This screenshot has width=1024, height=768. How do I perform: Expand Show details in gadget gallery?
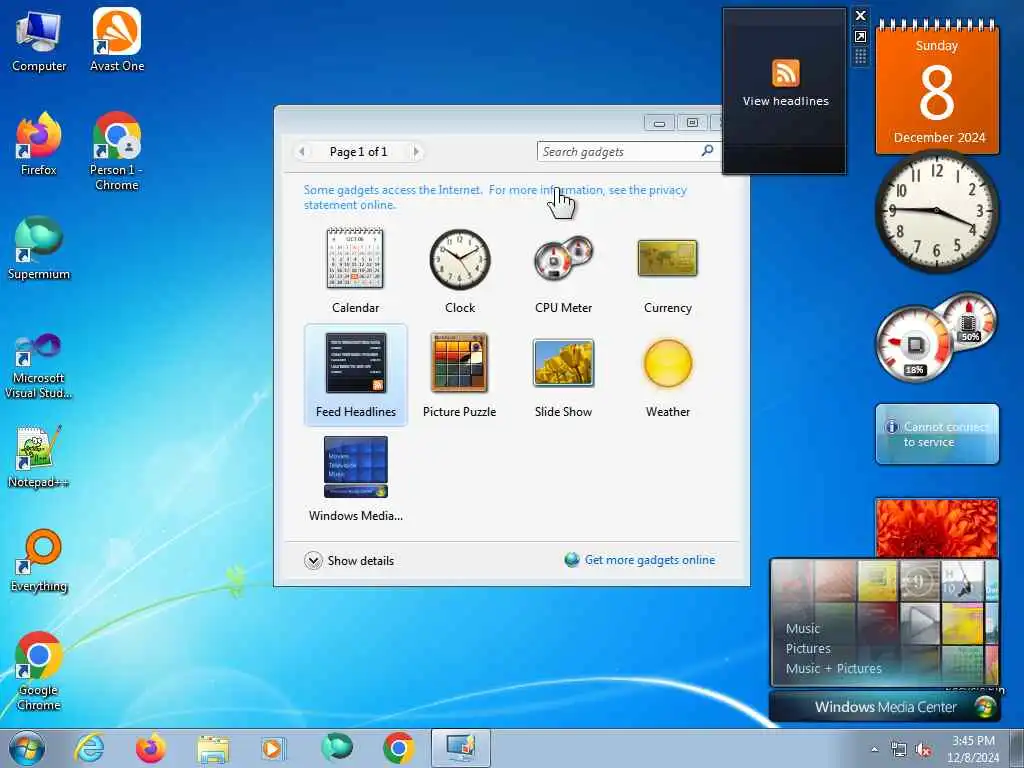click(x=349, y=560)
